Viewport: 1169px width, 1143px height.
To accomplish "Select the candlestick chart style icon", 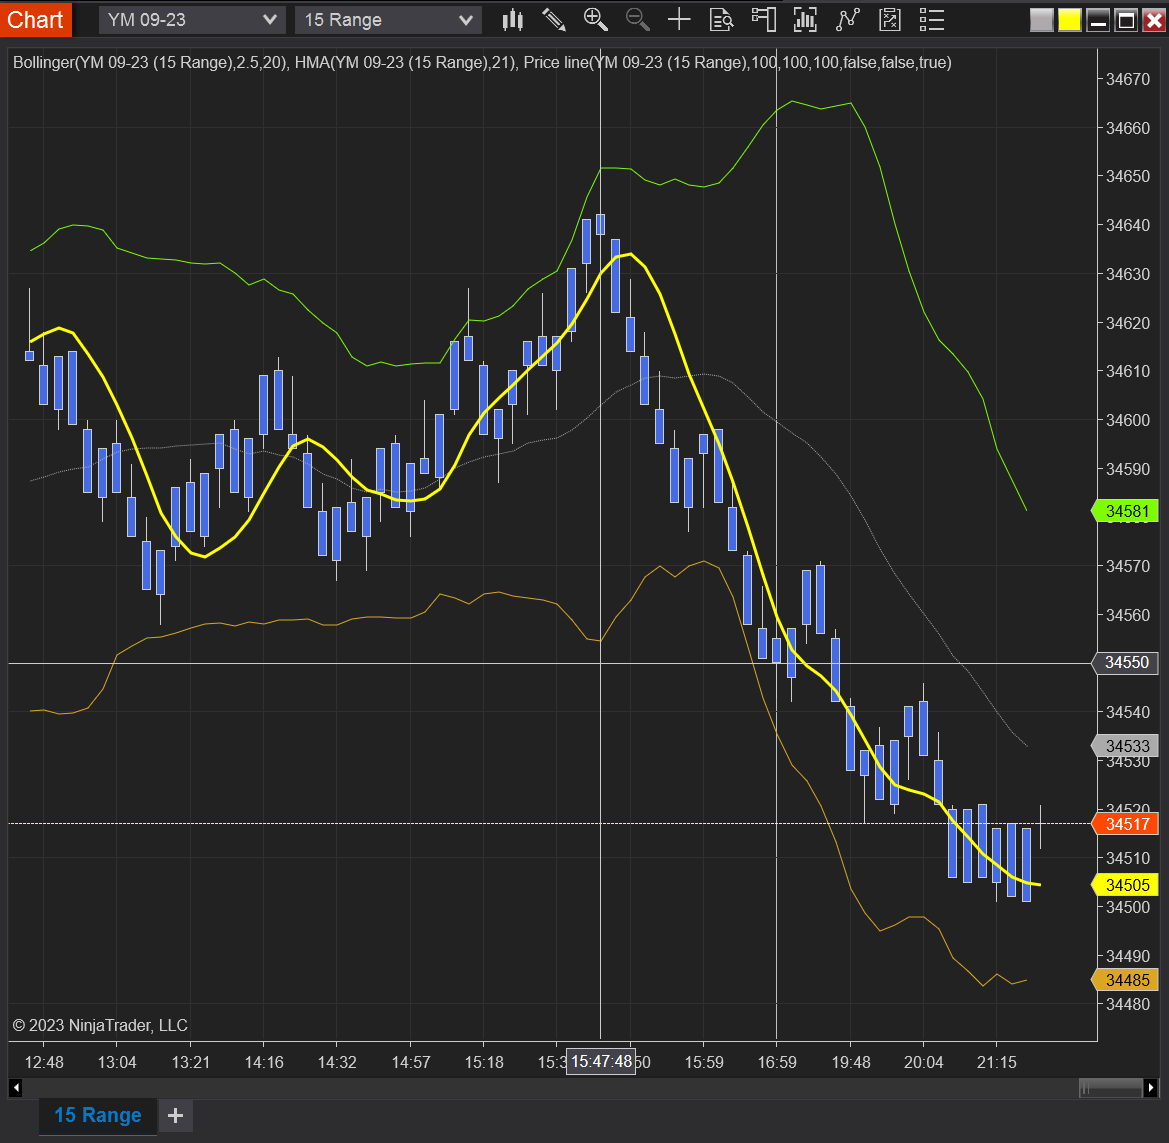I will point(512,19).
